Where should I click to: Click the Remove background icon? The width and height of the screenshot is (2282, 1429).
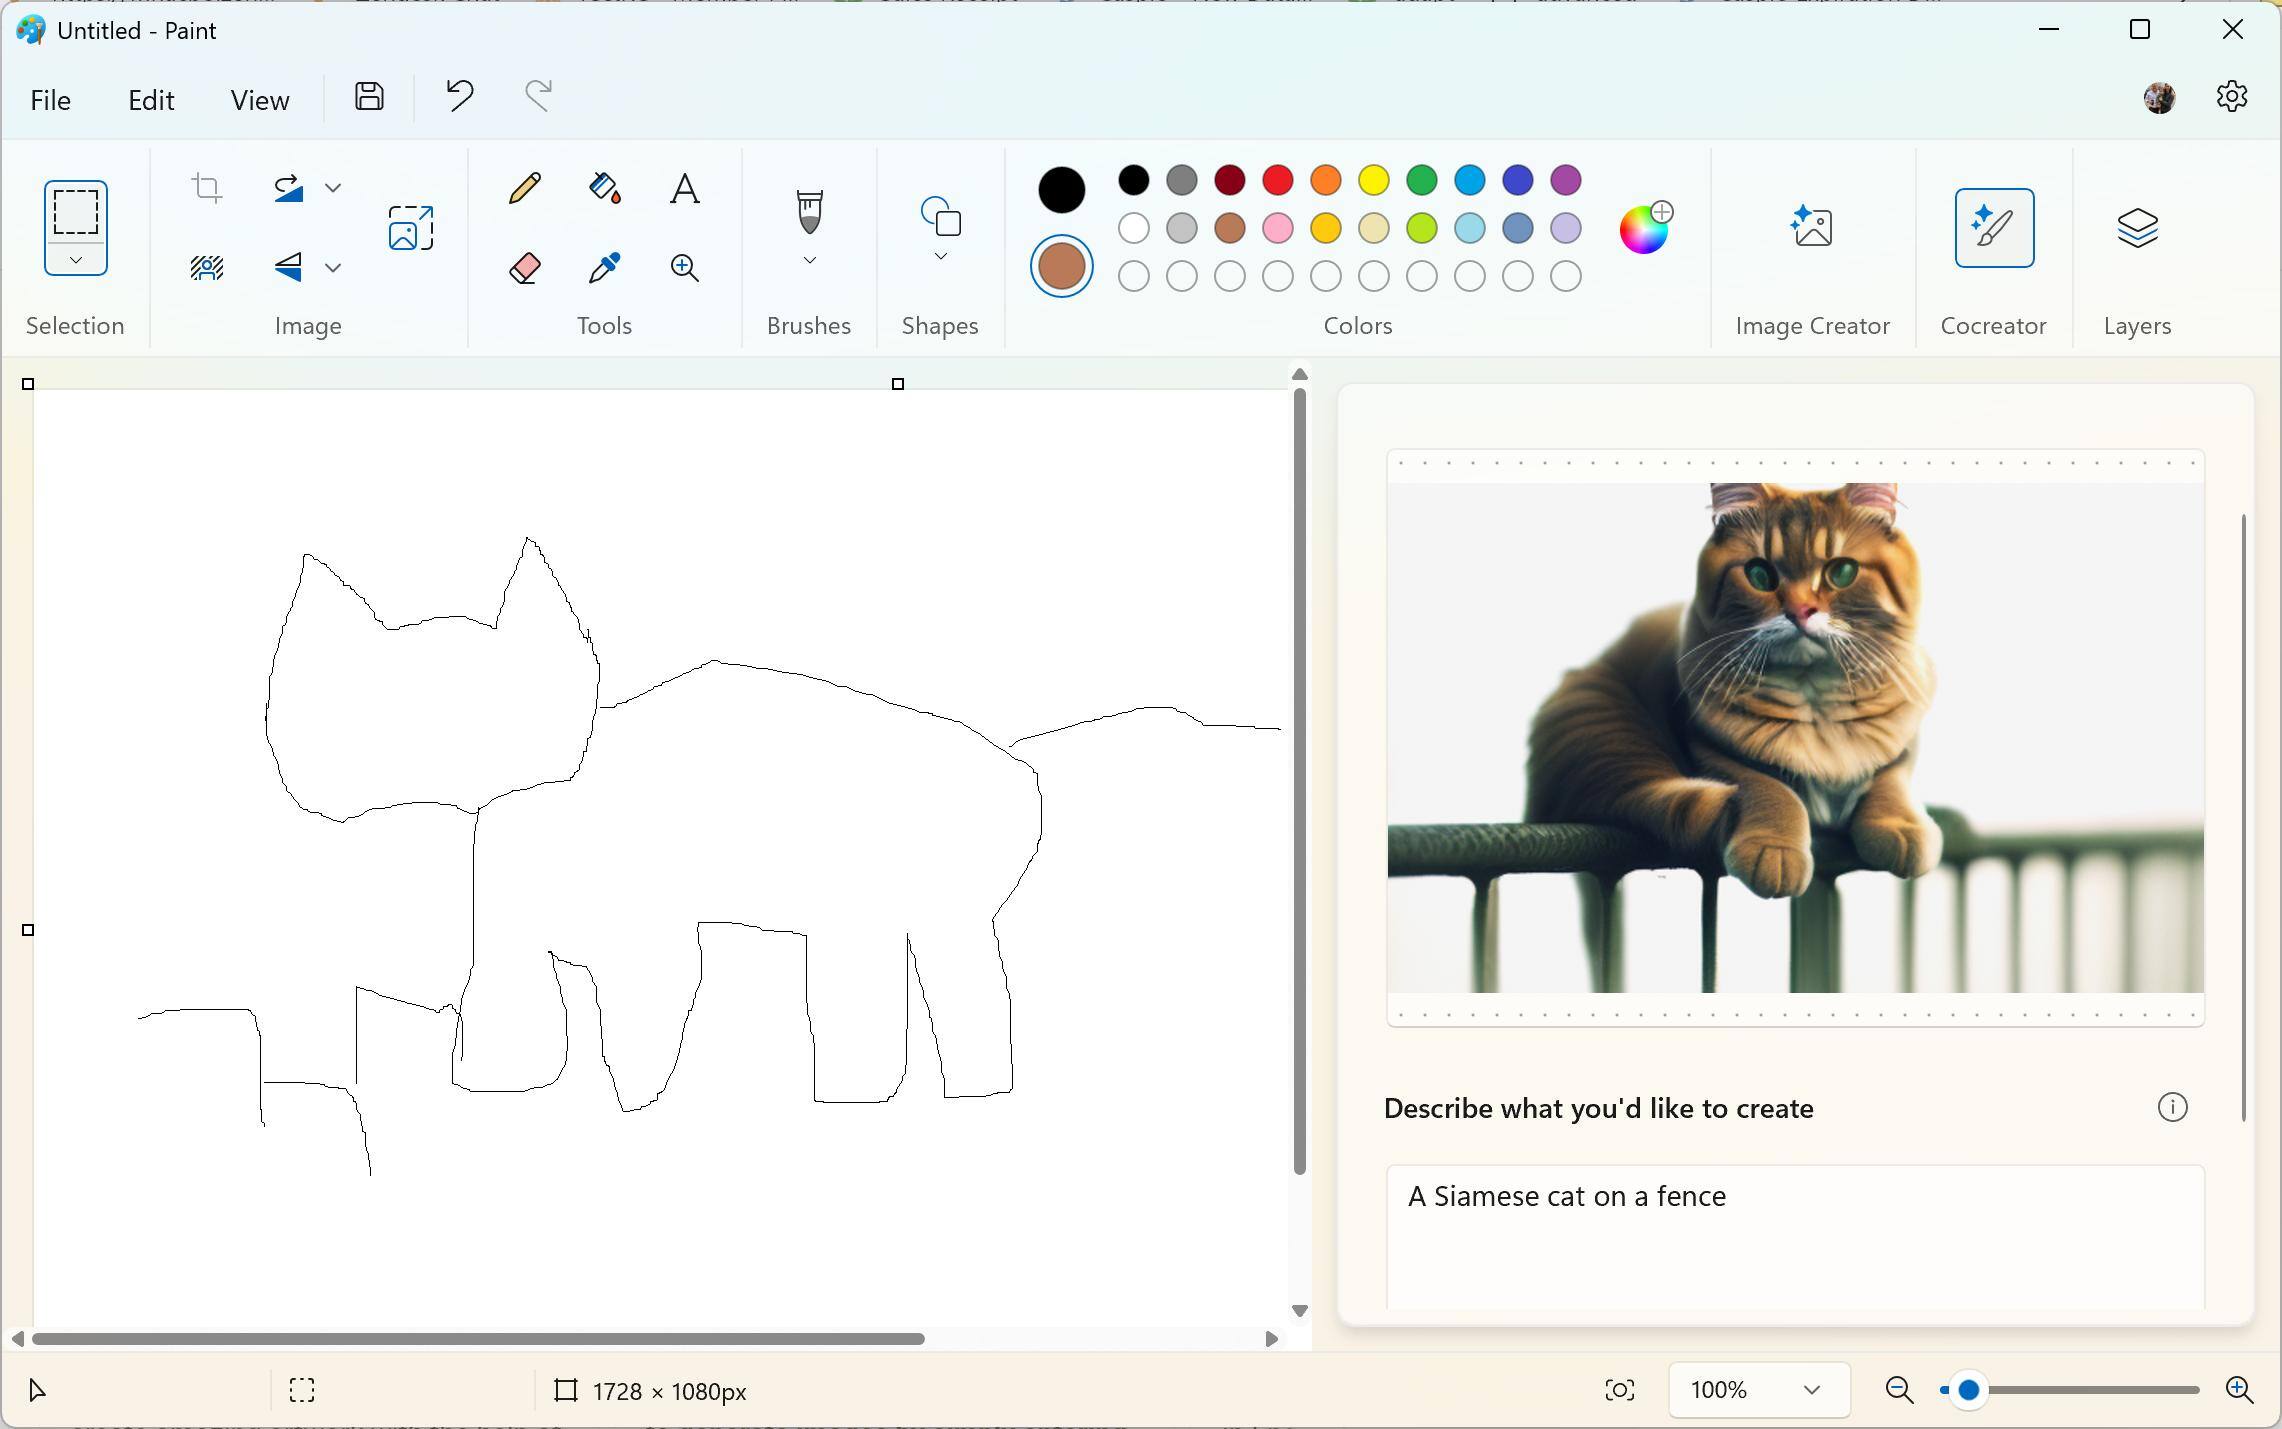207,268
